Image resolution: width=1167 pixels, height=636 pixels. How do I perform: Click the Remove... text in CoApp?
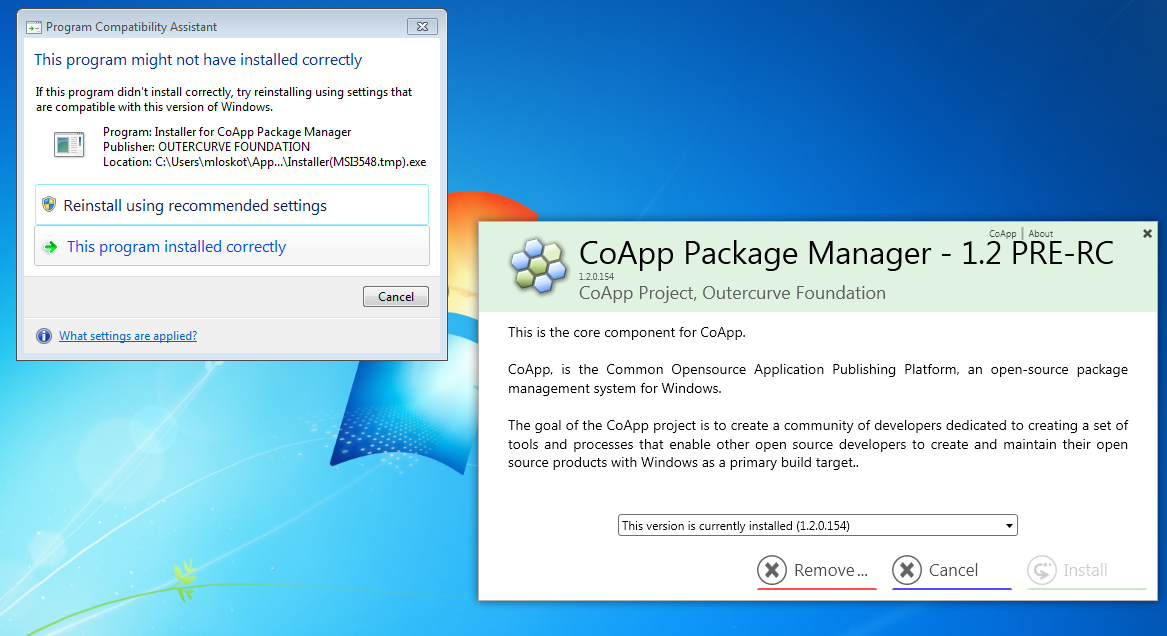pos(831,571)
